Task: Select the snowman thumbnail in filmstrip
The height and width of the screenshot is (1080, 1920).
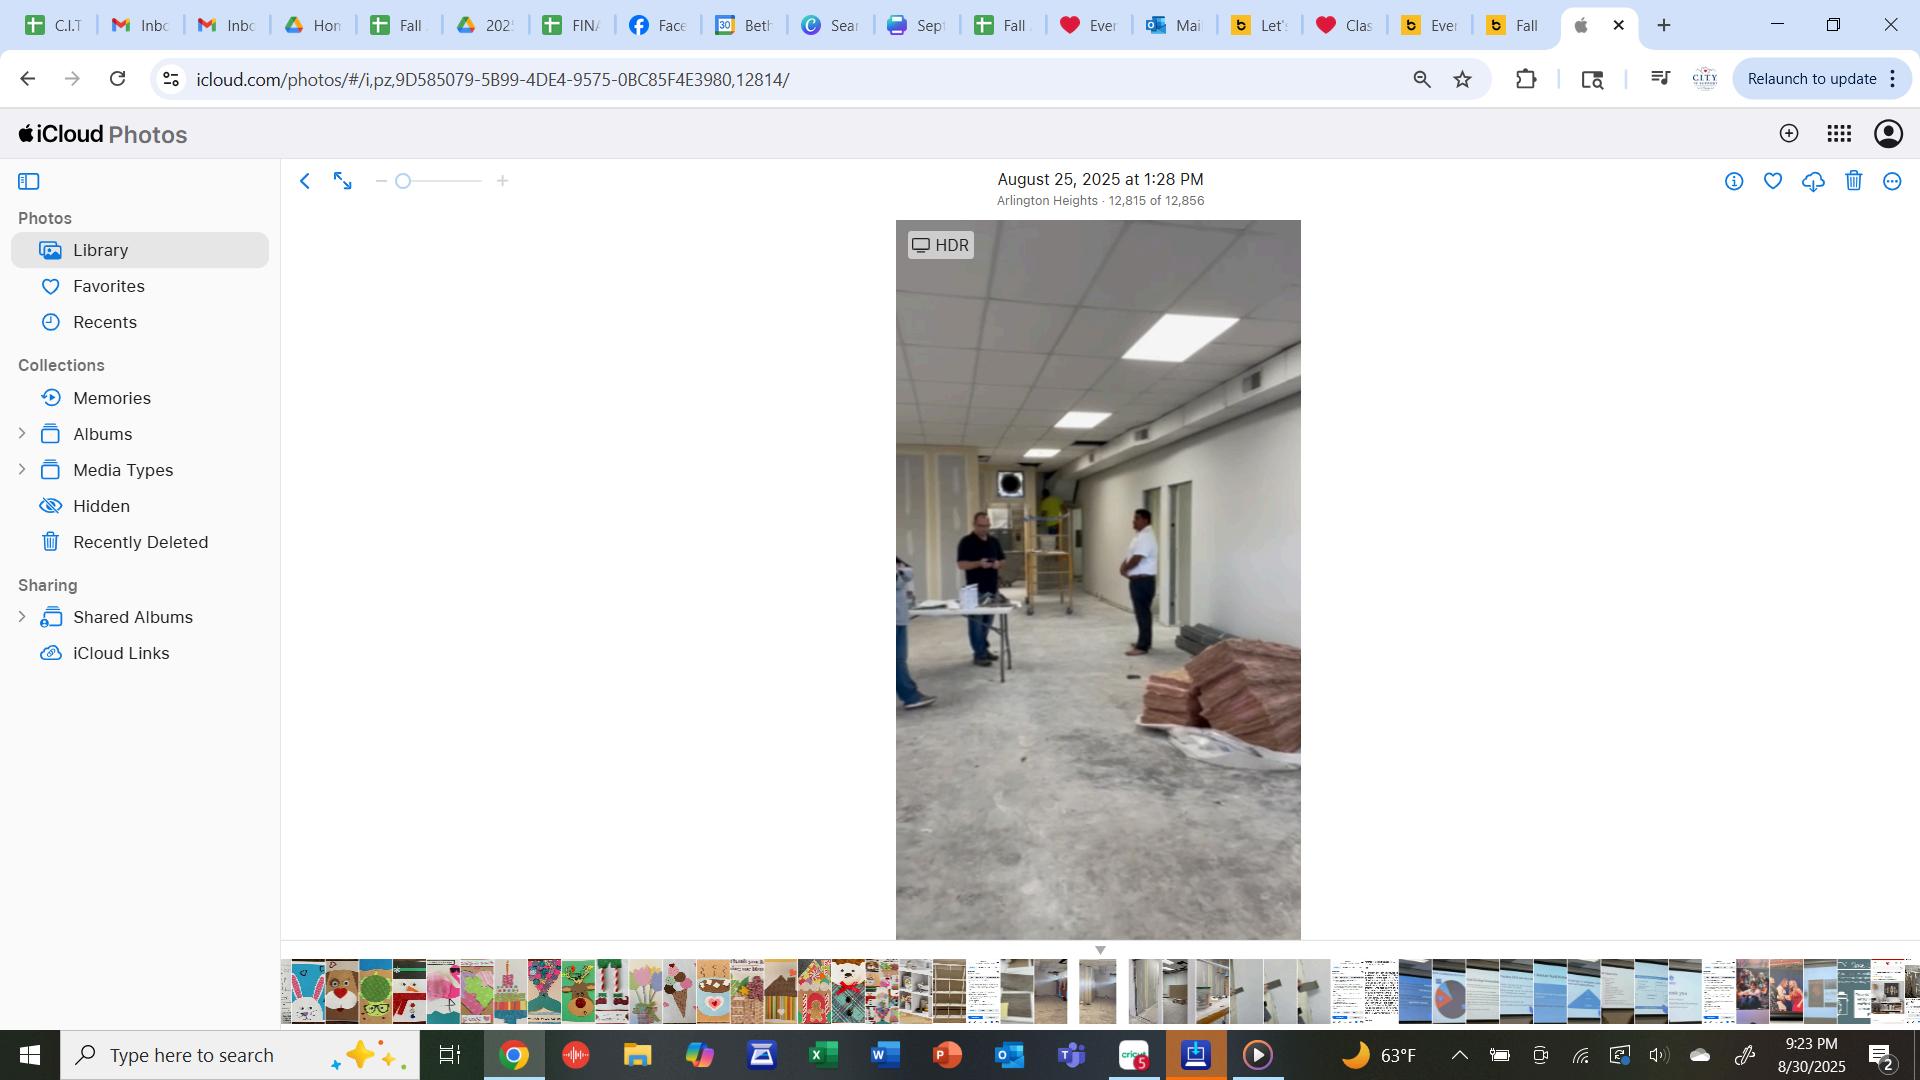Action: tap(409, 991)
